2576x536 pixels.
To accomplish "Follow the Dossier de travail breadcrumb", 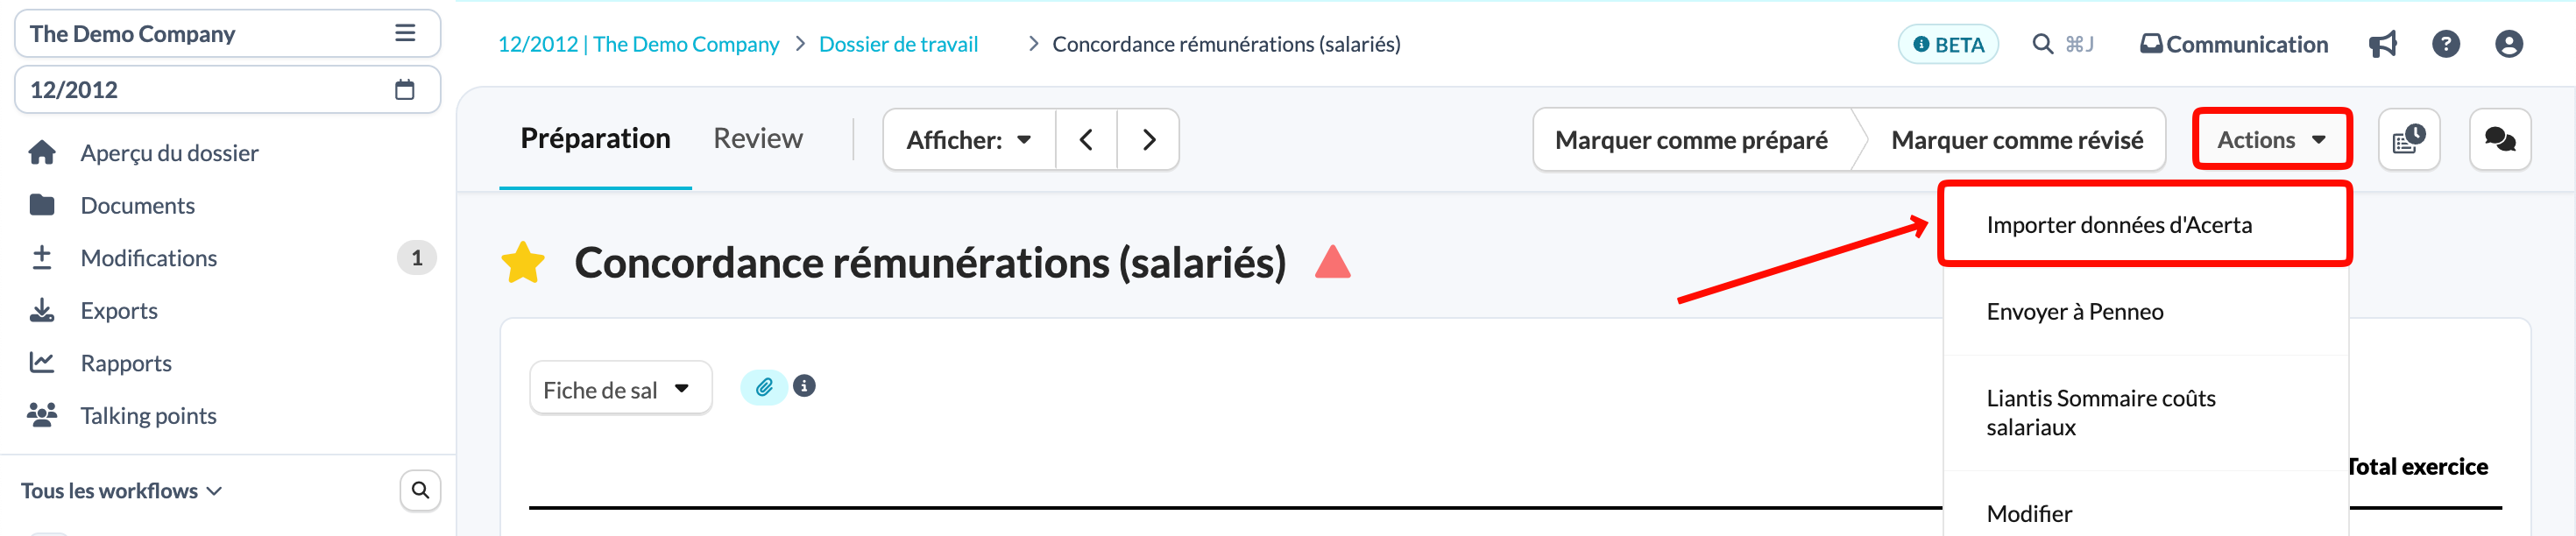I will [x=898, y=44].
